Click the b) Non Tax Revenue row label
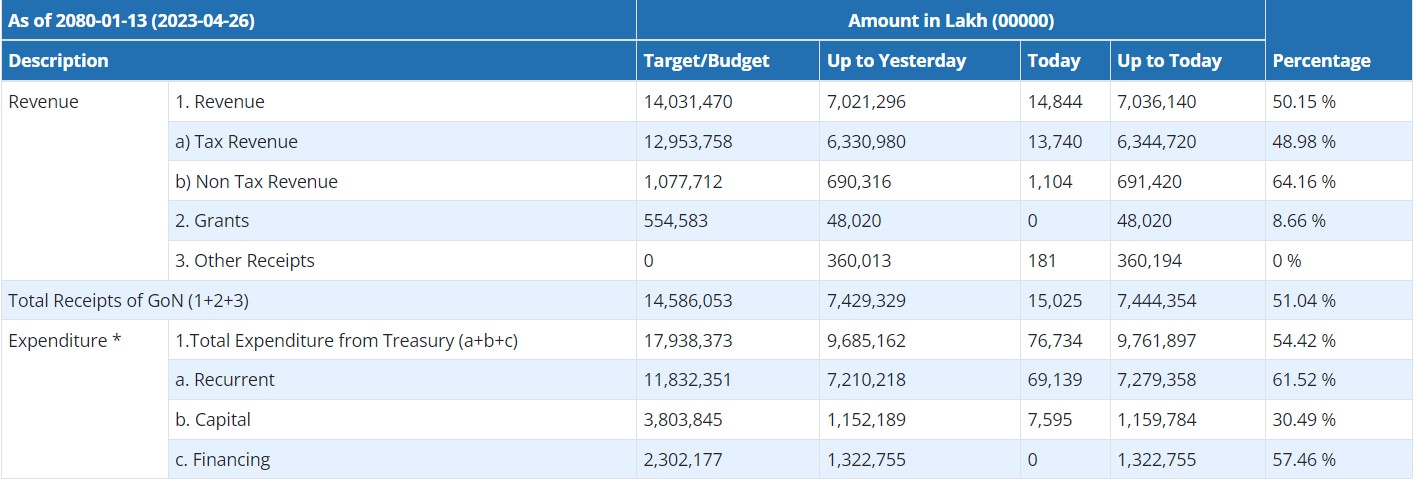 click(256, 182)
